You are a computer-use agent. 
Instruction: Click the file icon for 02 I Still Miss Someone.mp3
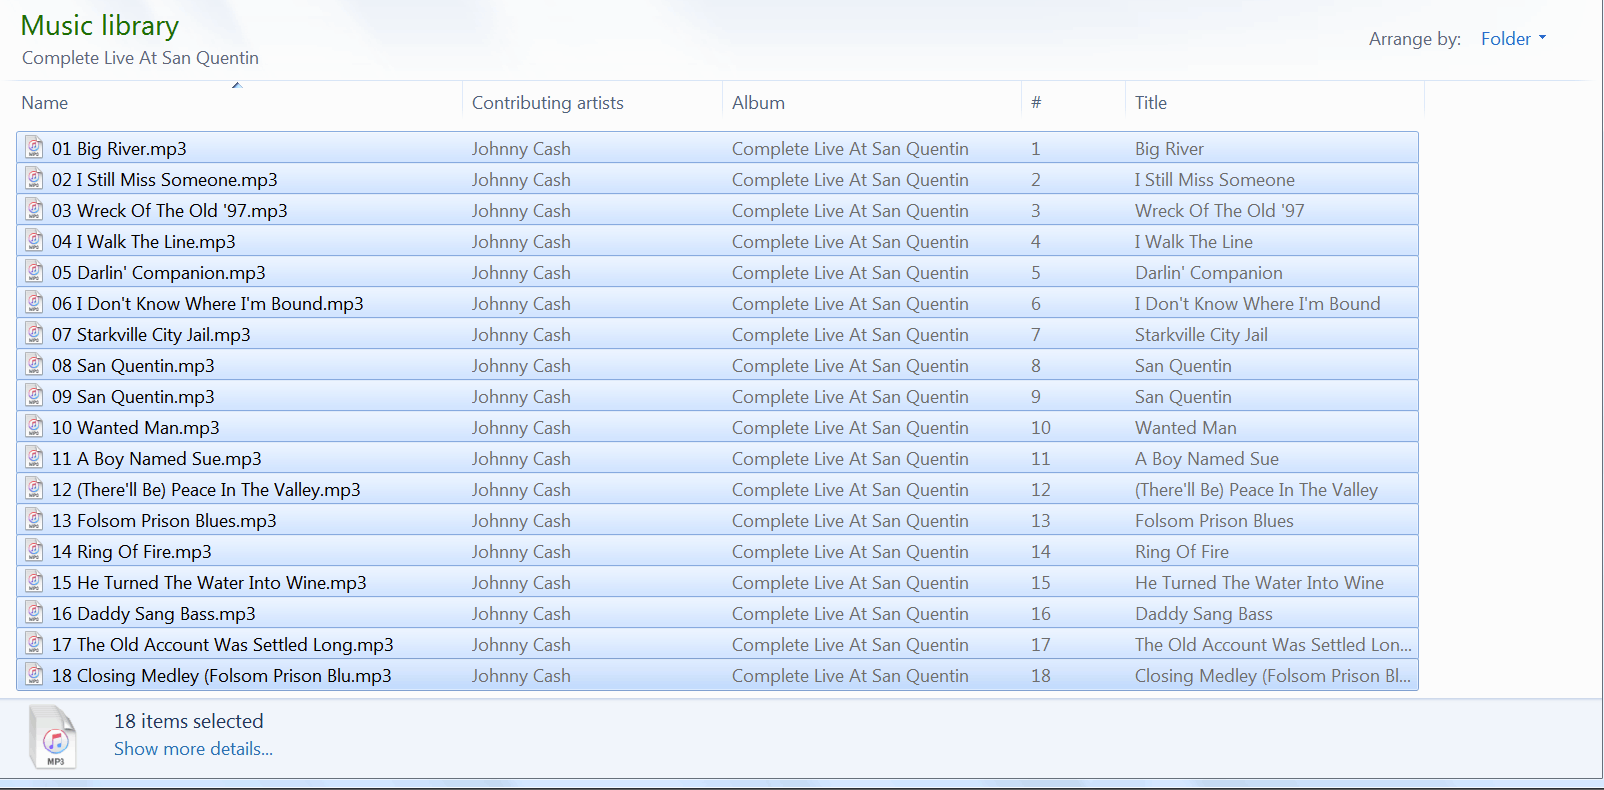[x=34, y=179]
